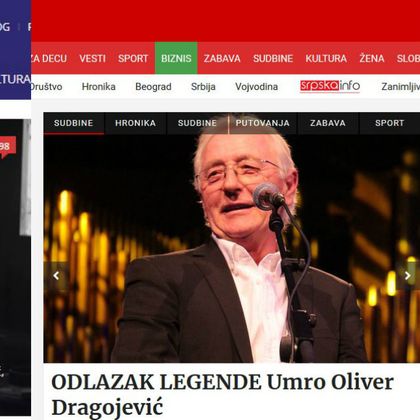Advance carousel with right arrow
This screenshot has width=420, height=420.
tap(407, 275)
